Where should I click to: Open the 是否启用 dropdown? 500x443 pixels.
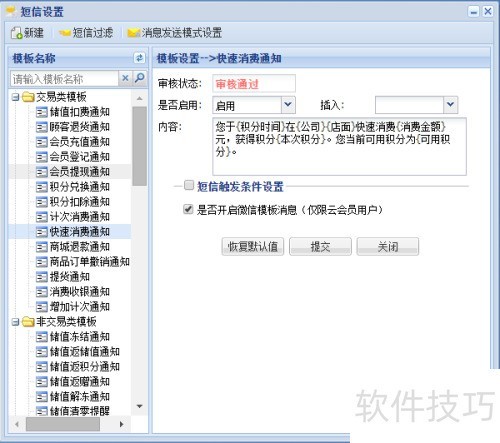coord(288,105)
